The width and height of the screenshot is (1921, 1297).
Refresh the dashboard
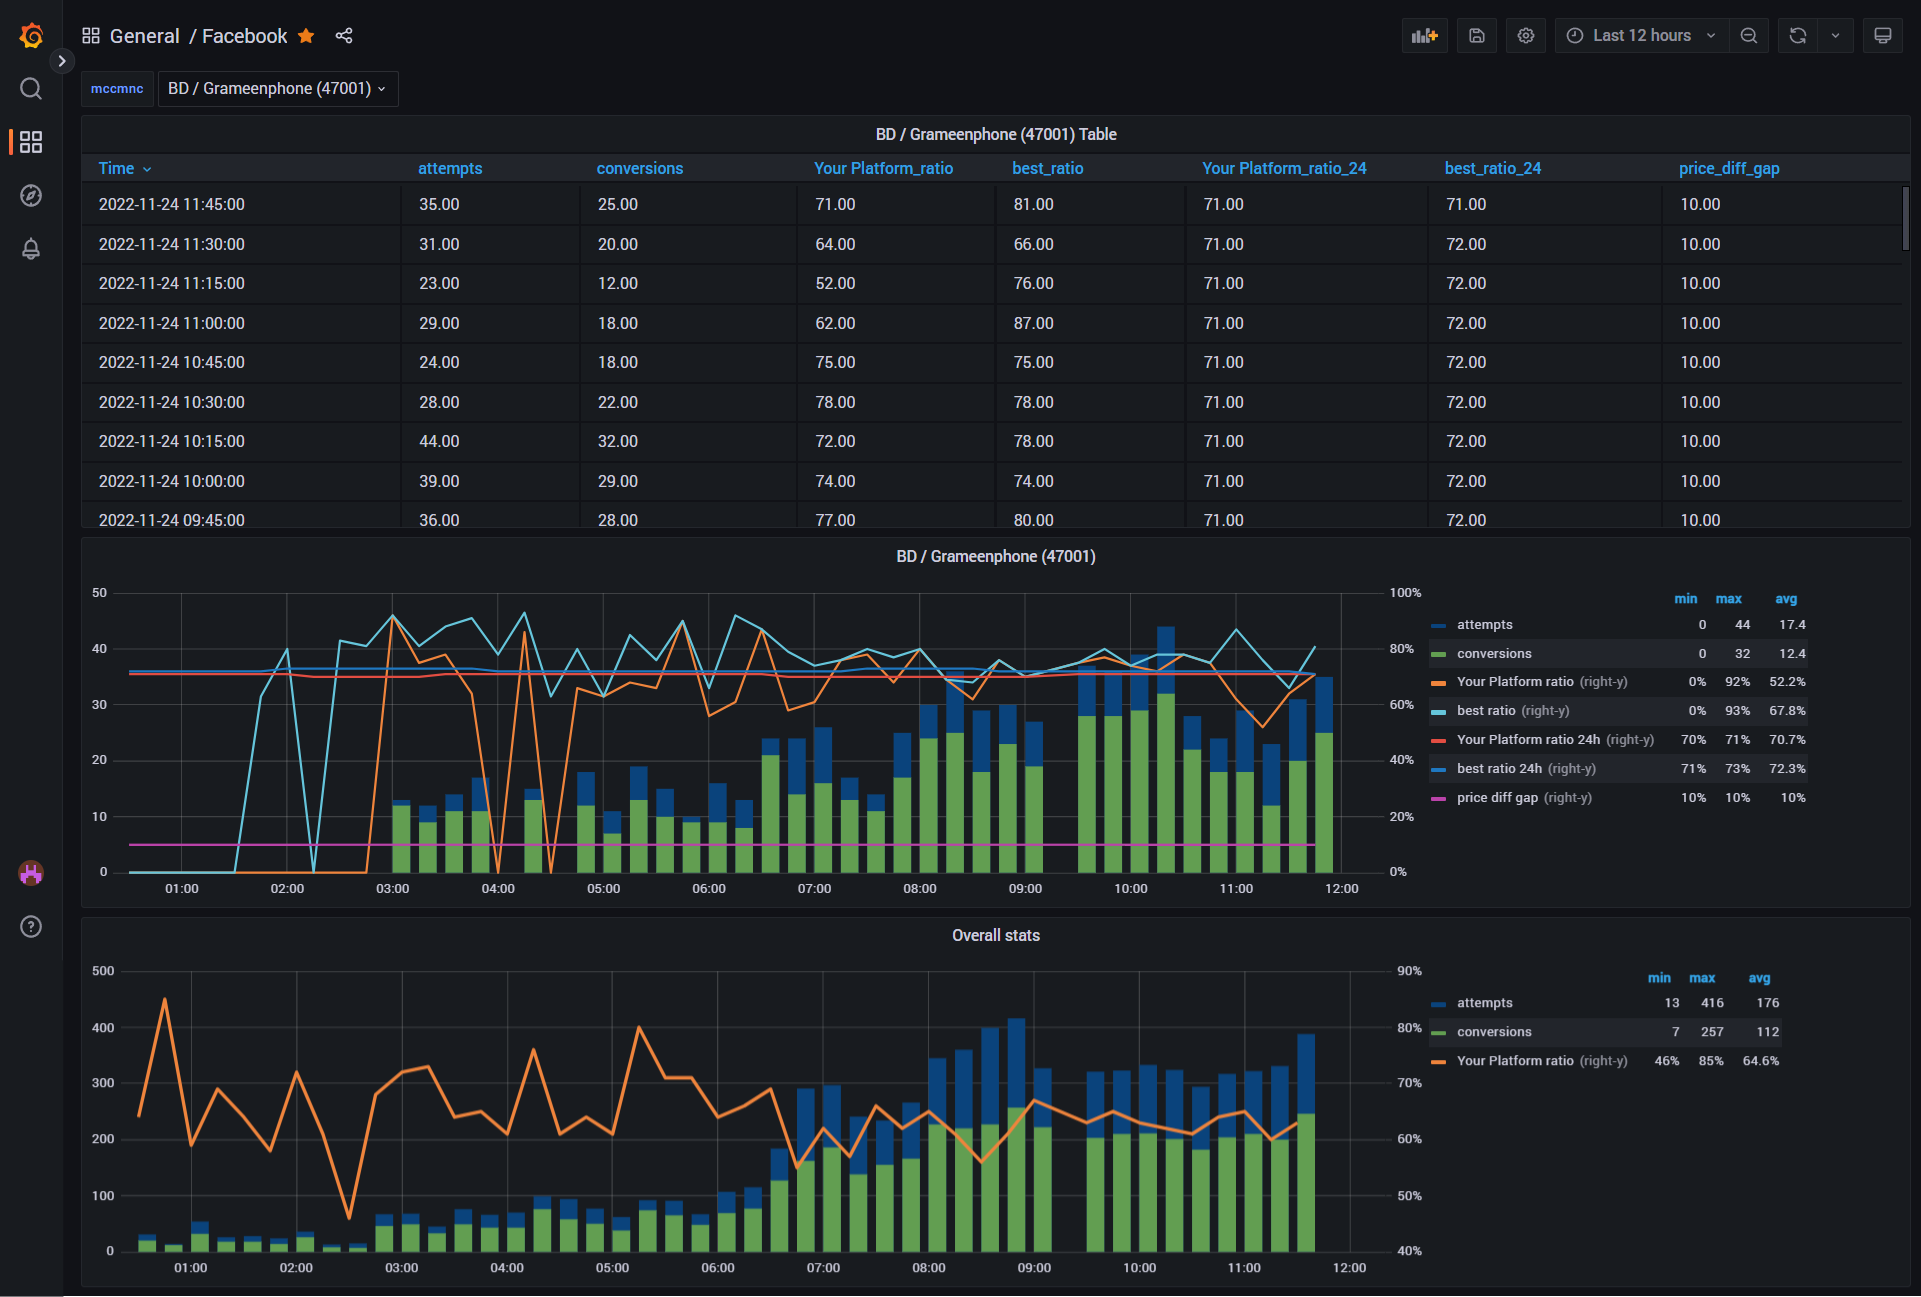click(1798, 36)
